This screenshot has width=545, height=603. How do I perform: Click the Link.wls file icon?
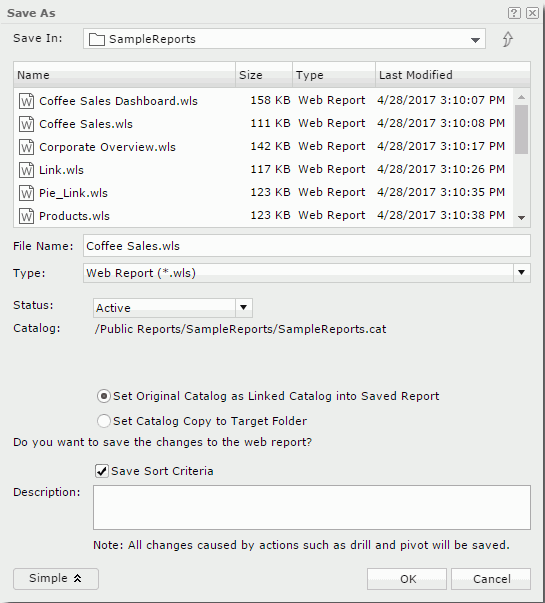click(26, 170)
